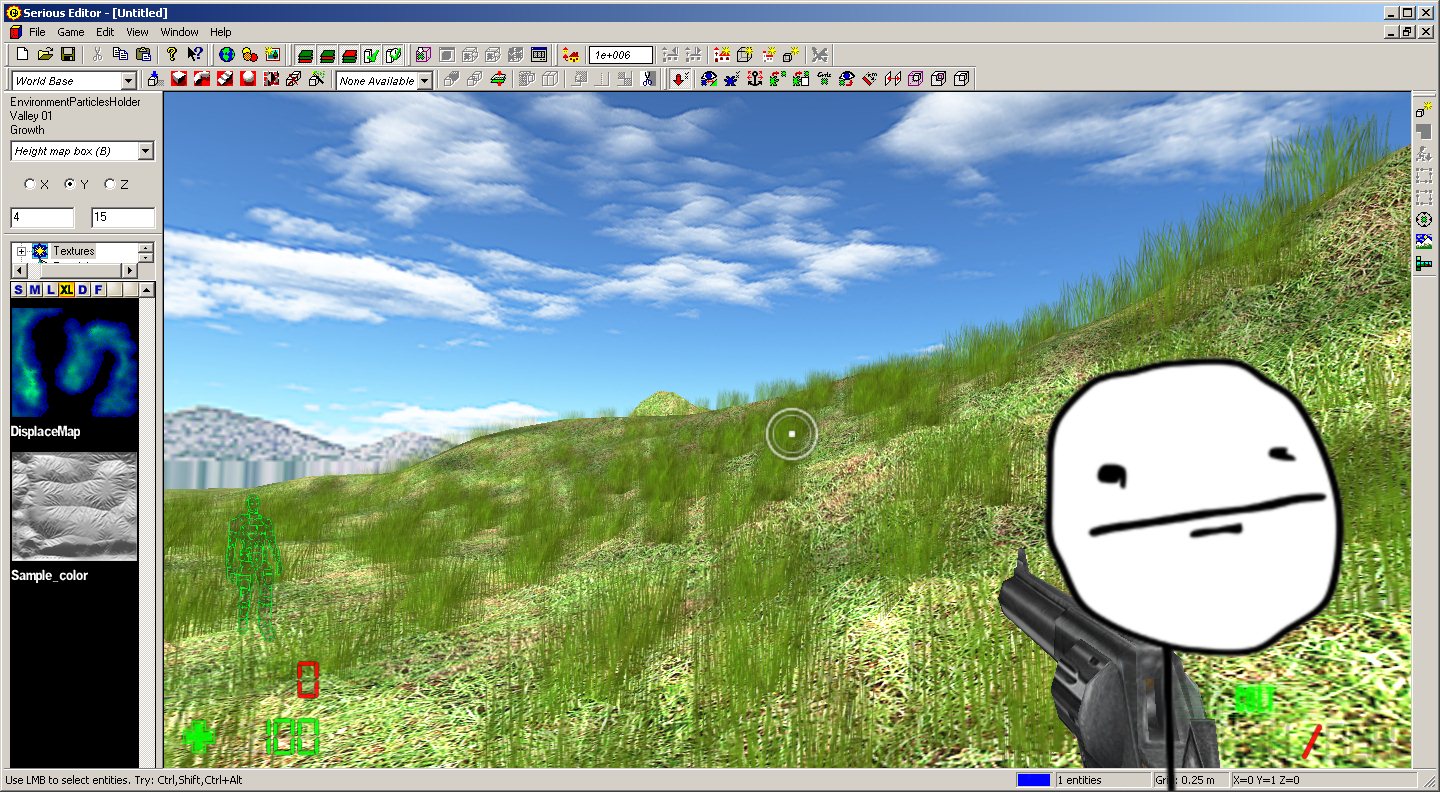1440x792 pixels.
Task: Click the window layout icon
Action: [539, 54]
